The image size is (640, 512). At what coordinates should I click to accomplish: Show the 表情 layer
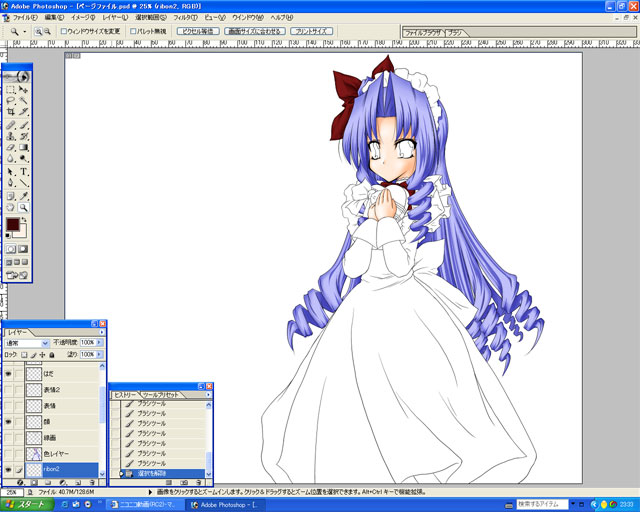click(x=8, y=405)
